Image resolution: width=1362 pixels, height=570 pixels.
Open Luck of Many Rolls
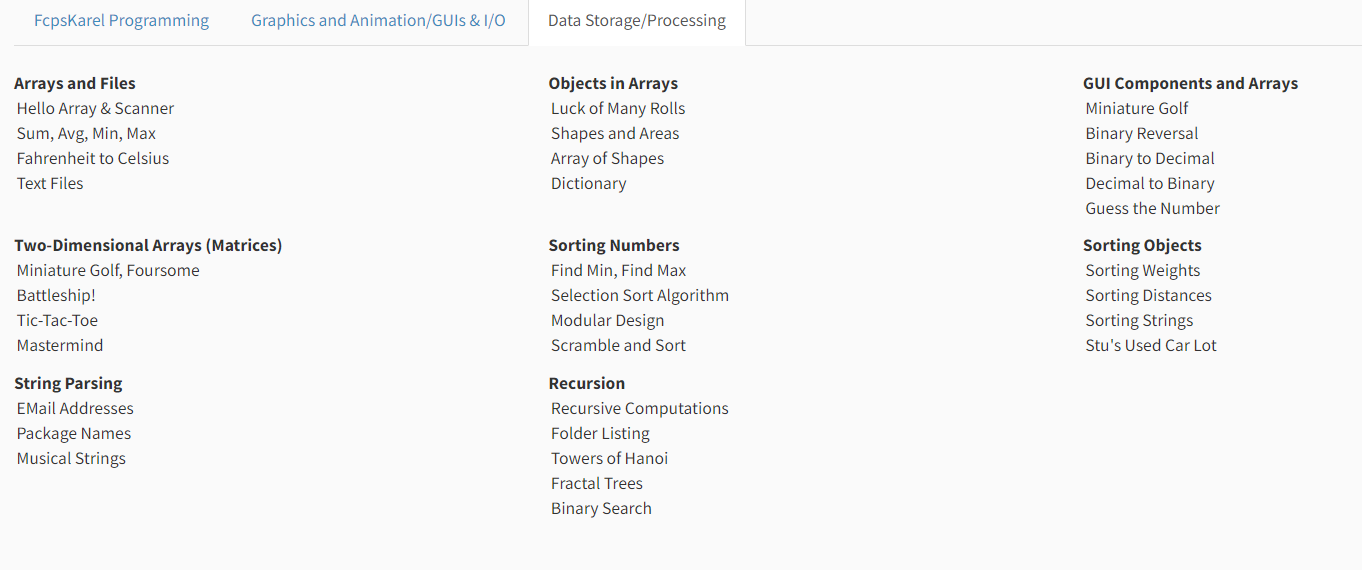[618, 108]
